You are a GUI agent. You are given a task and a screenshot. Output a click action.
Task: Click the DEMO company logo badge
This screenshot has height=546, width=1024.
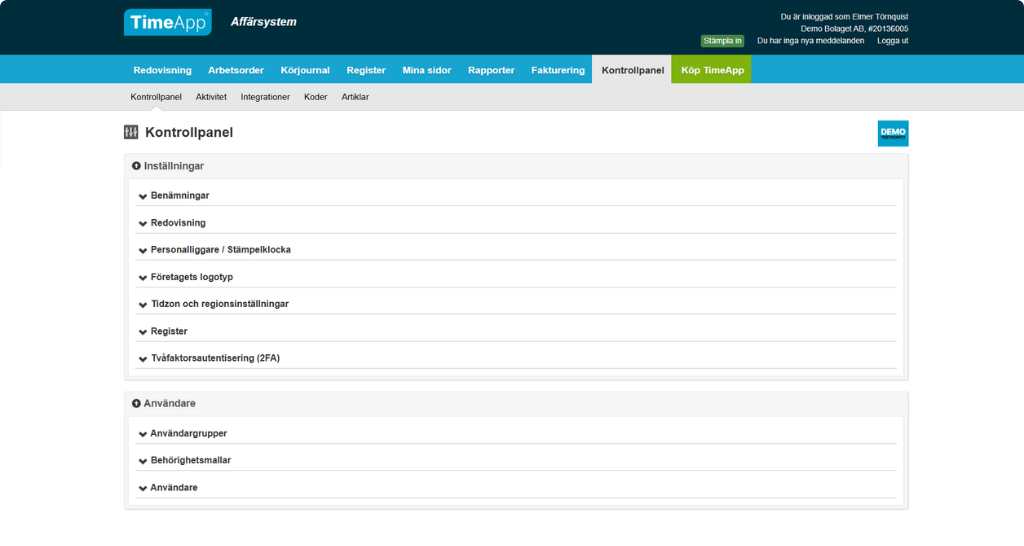click(x=892, y=133)
